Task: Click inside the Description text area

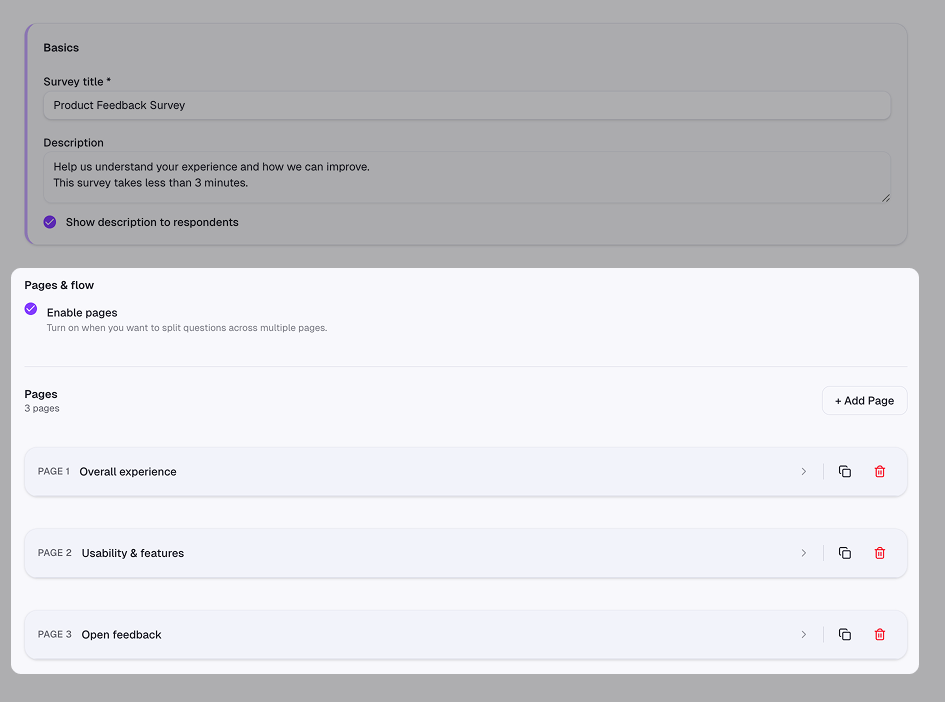Action: coord(466,175)
